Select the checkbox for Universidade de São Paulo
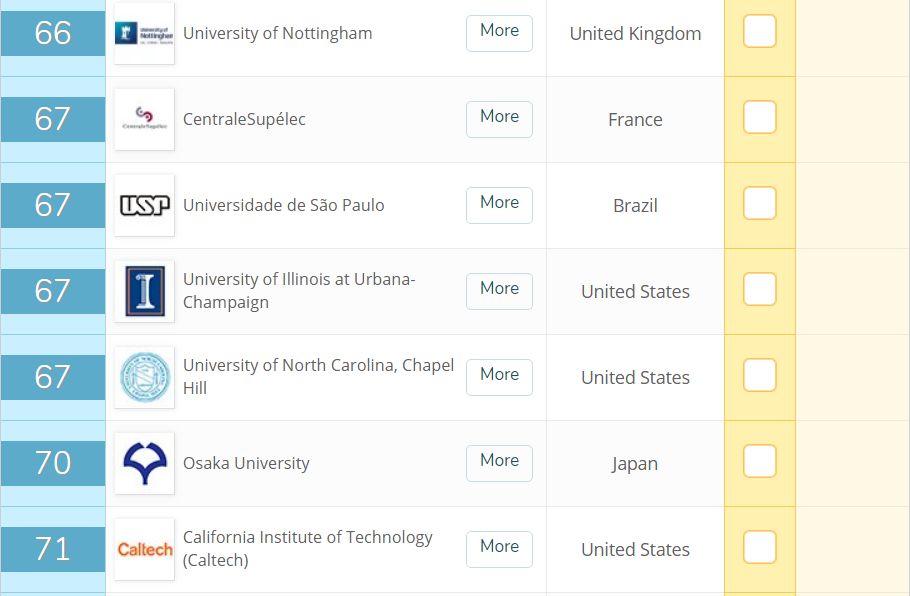Screen dimensions: 910x596 click(760, 203)
